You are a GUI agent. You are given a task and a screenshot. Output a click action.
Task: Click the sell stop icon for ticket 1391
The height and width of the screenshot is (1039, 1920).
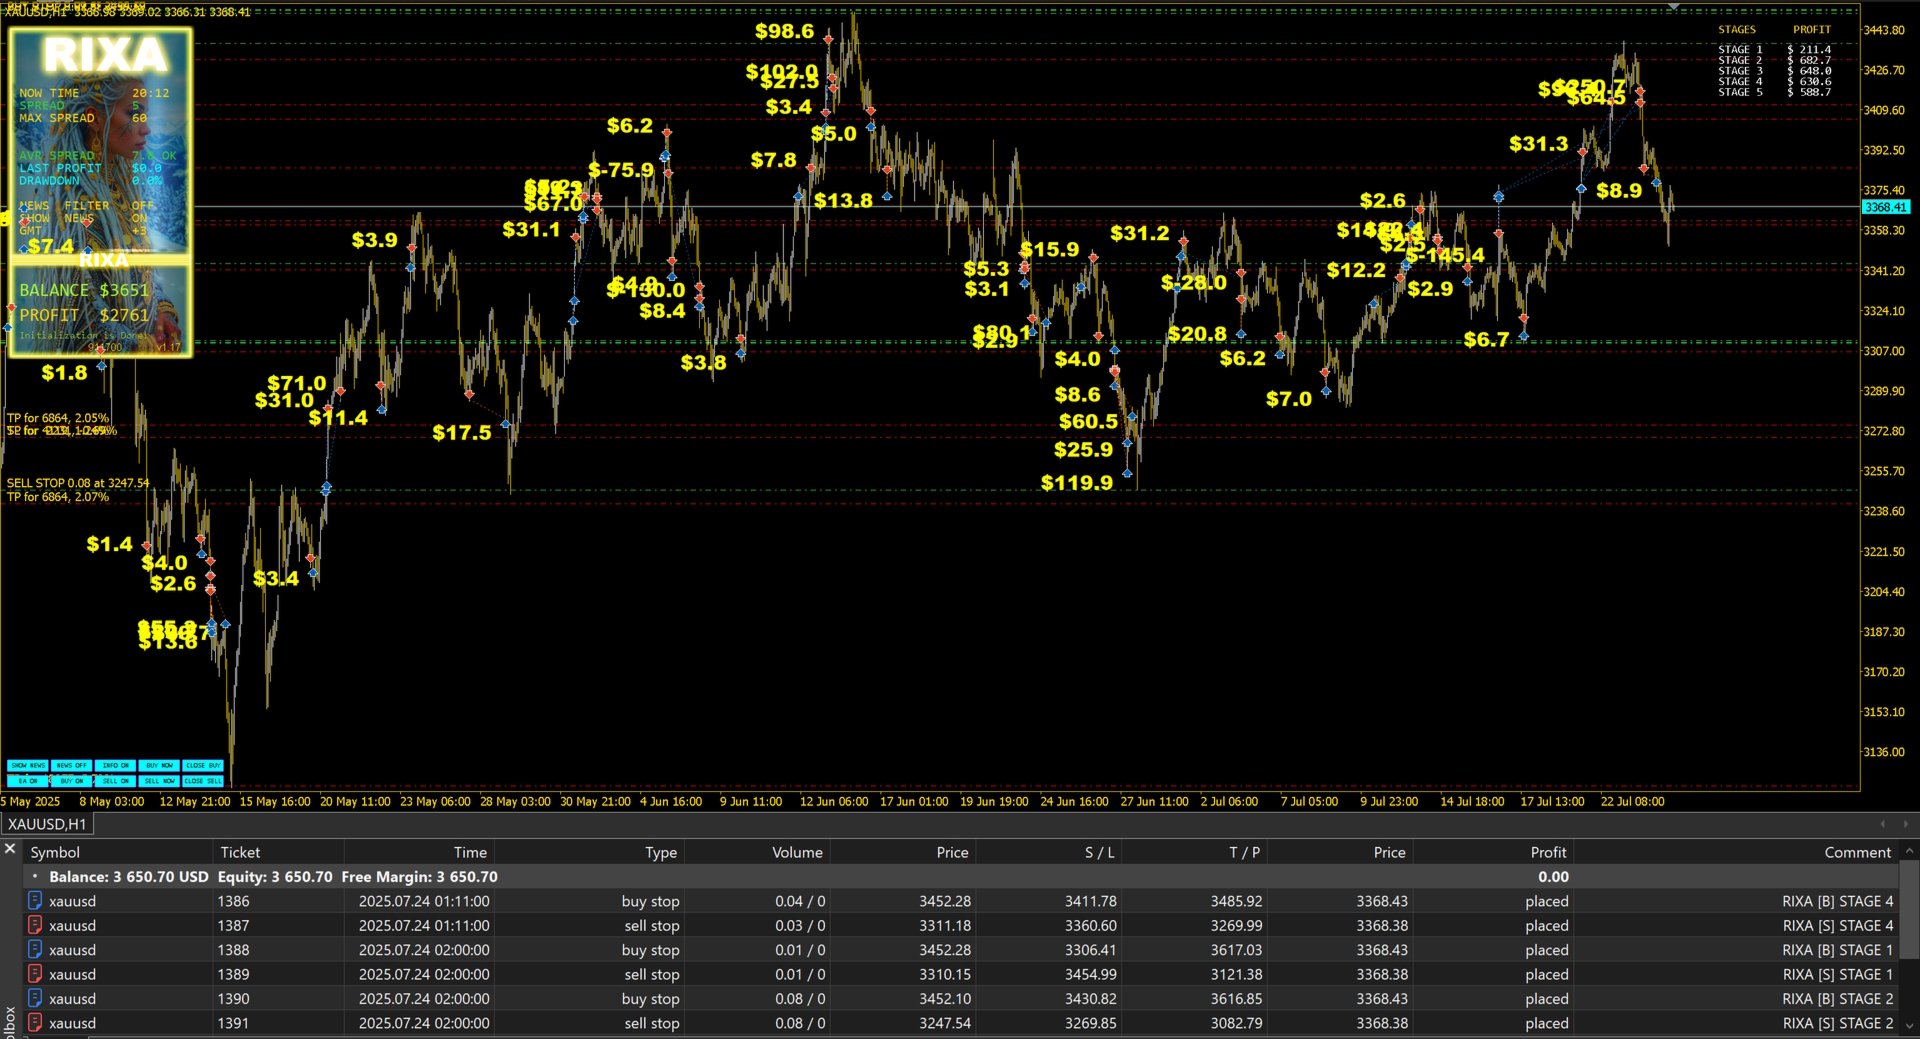35,1022
